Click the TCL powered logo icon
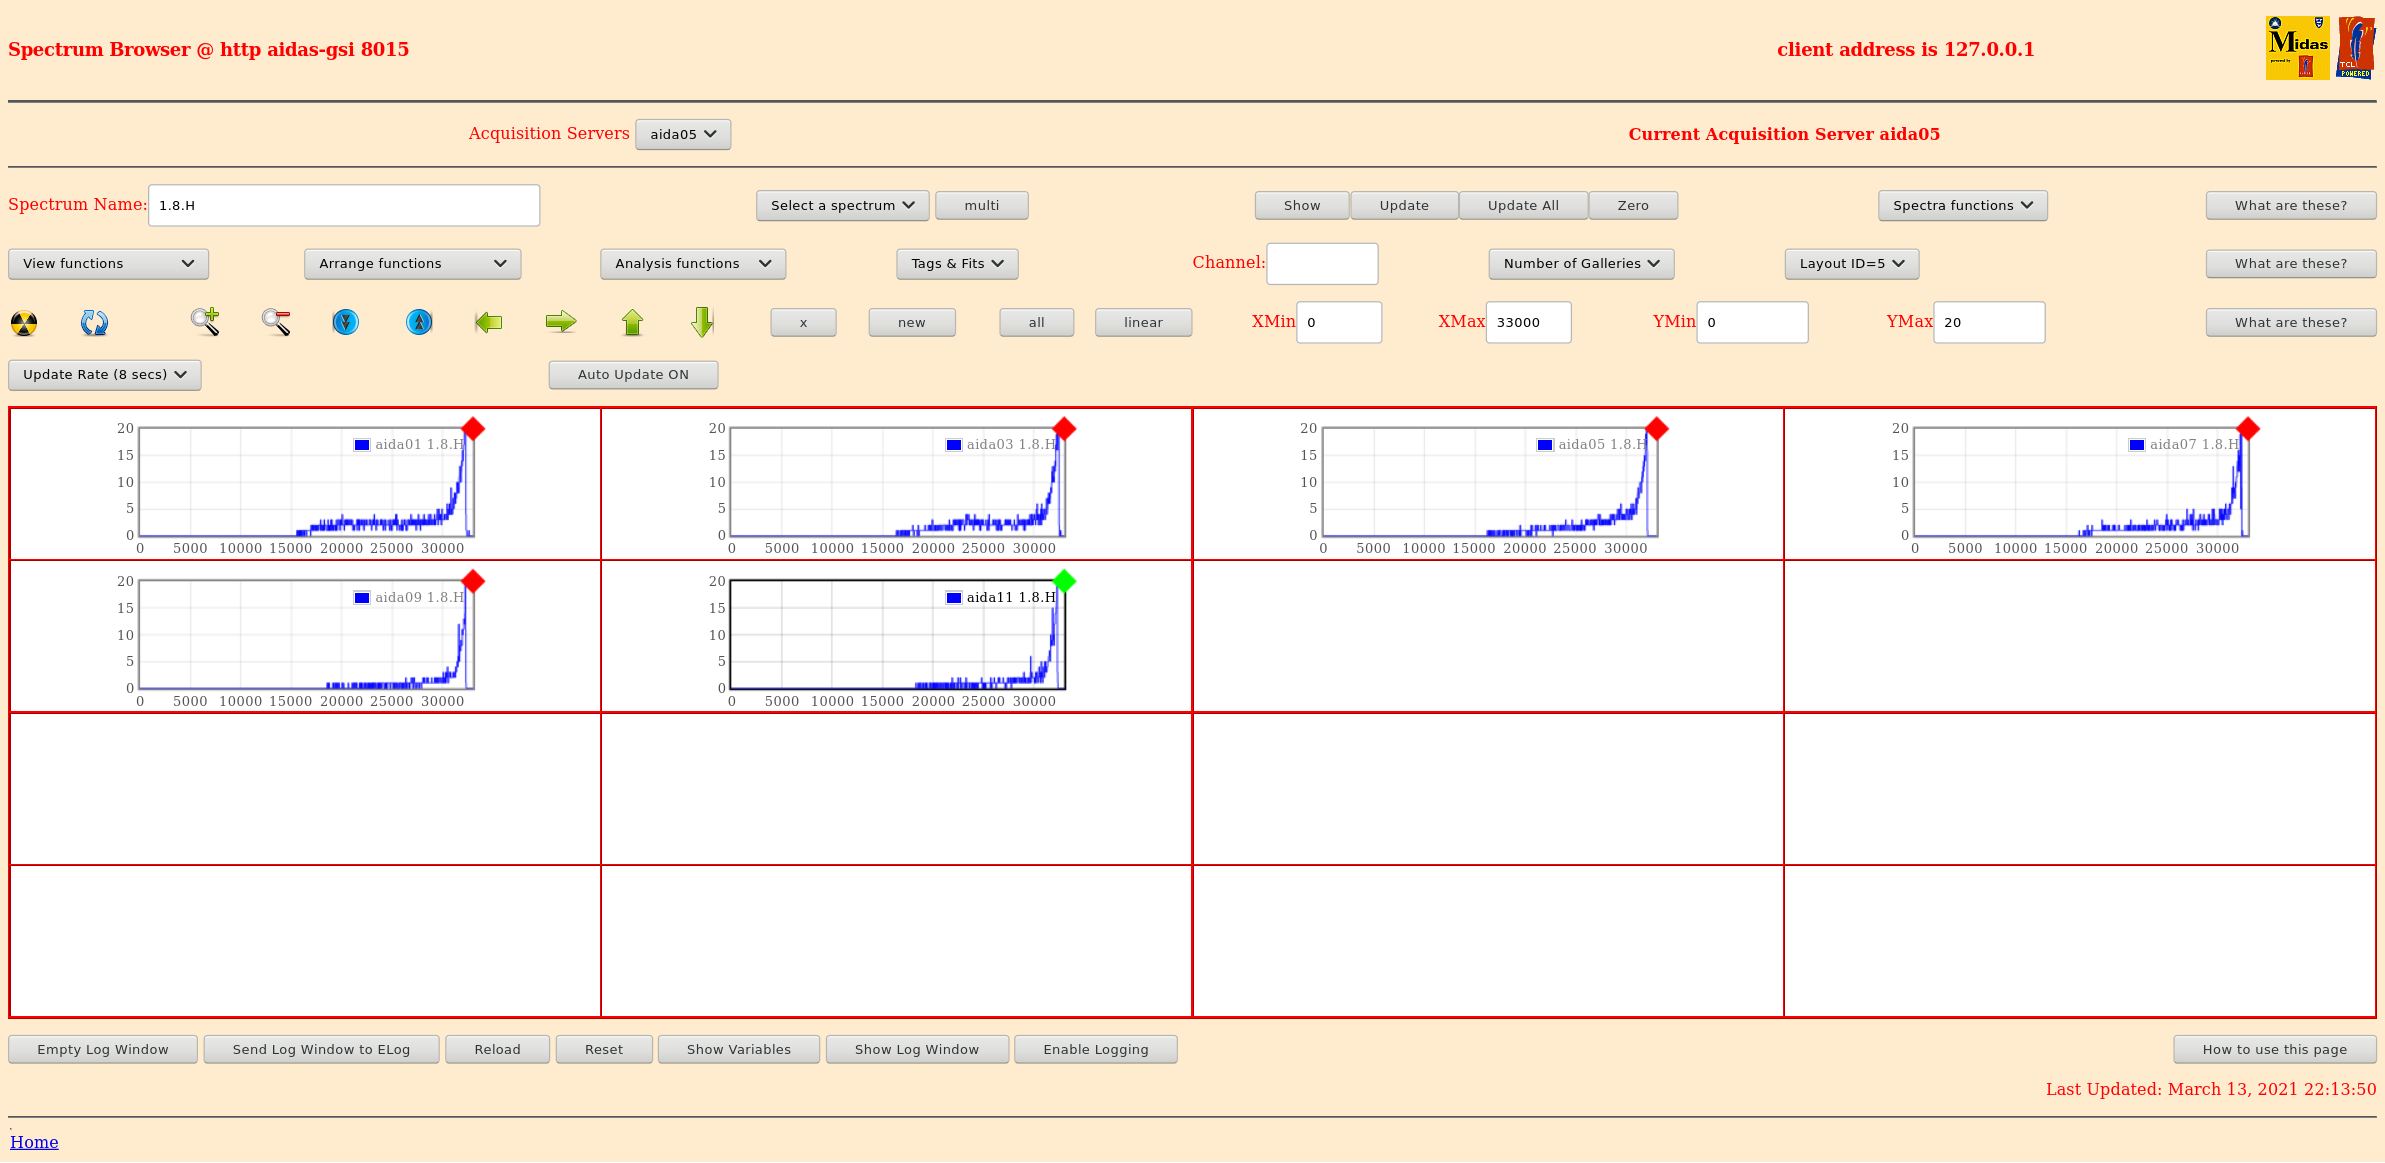This screenshot has width=2385, height=1163. coord(2356,48)
